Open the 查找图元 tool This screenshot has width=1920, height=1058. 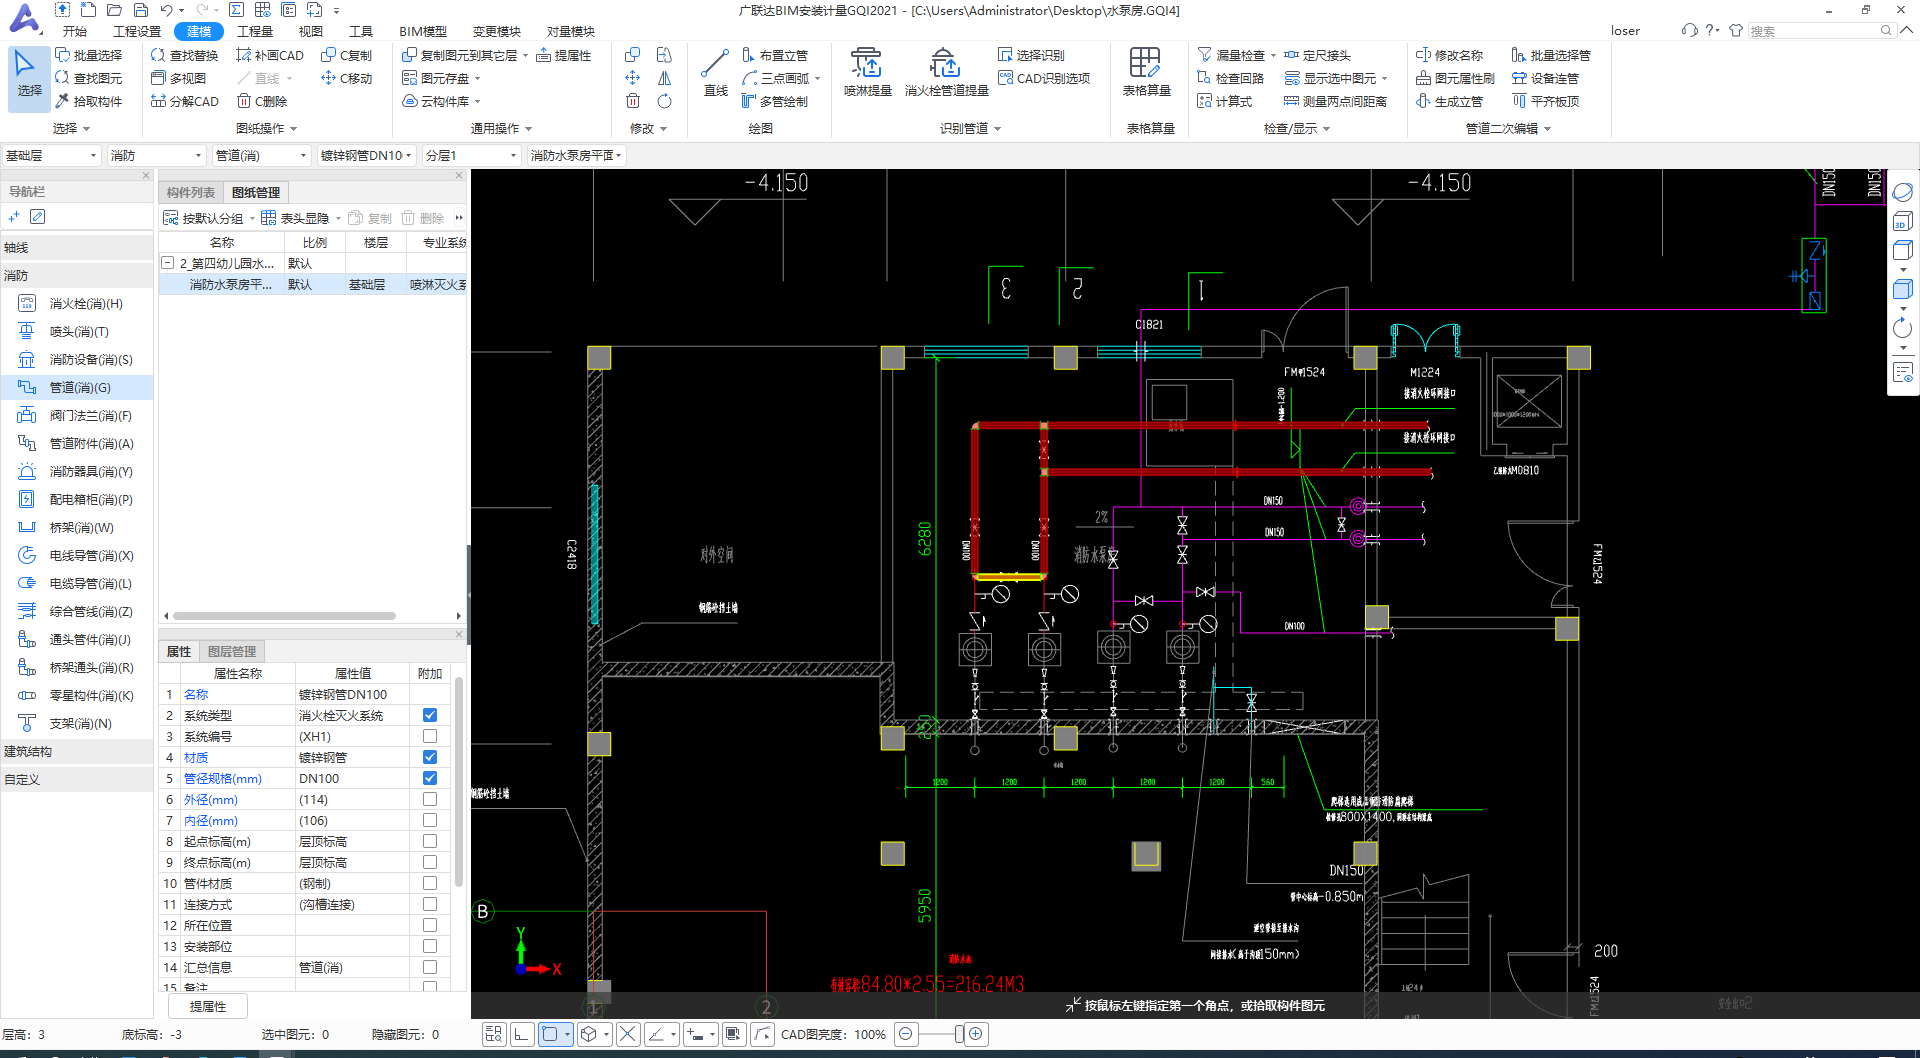[88, 78]
